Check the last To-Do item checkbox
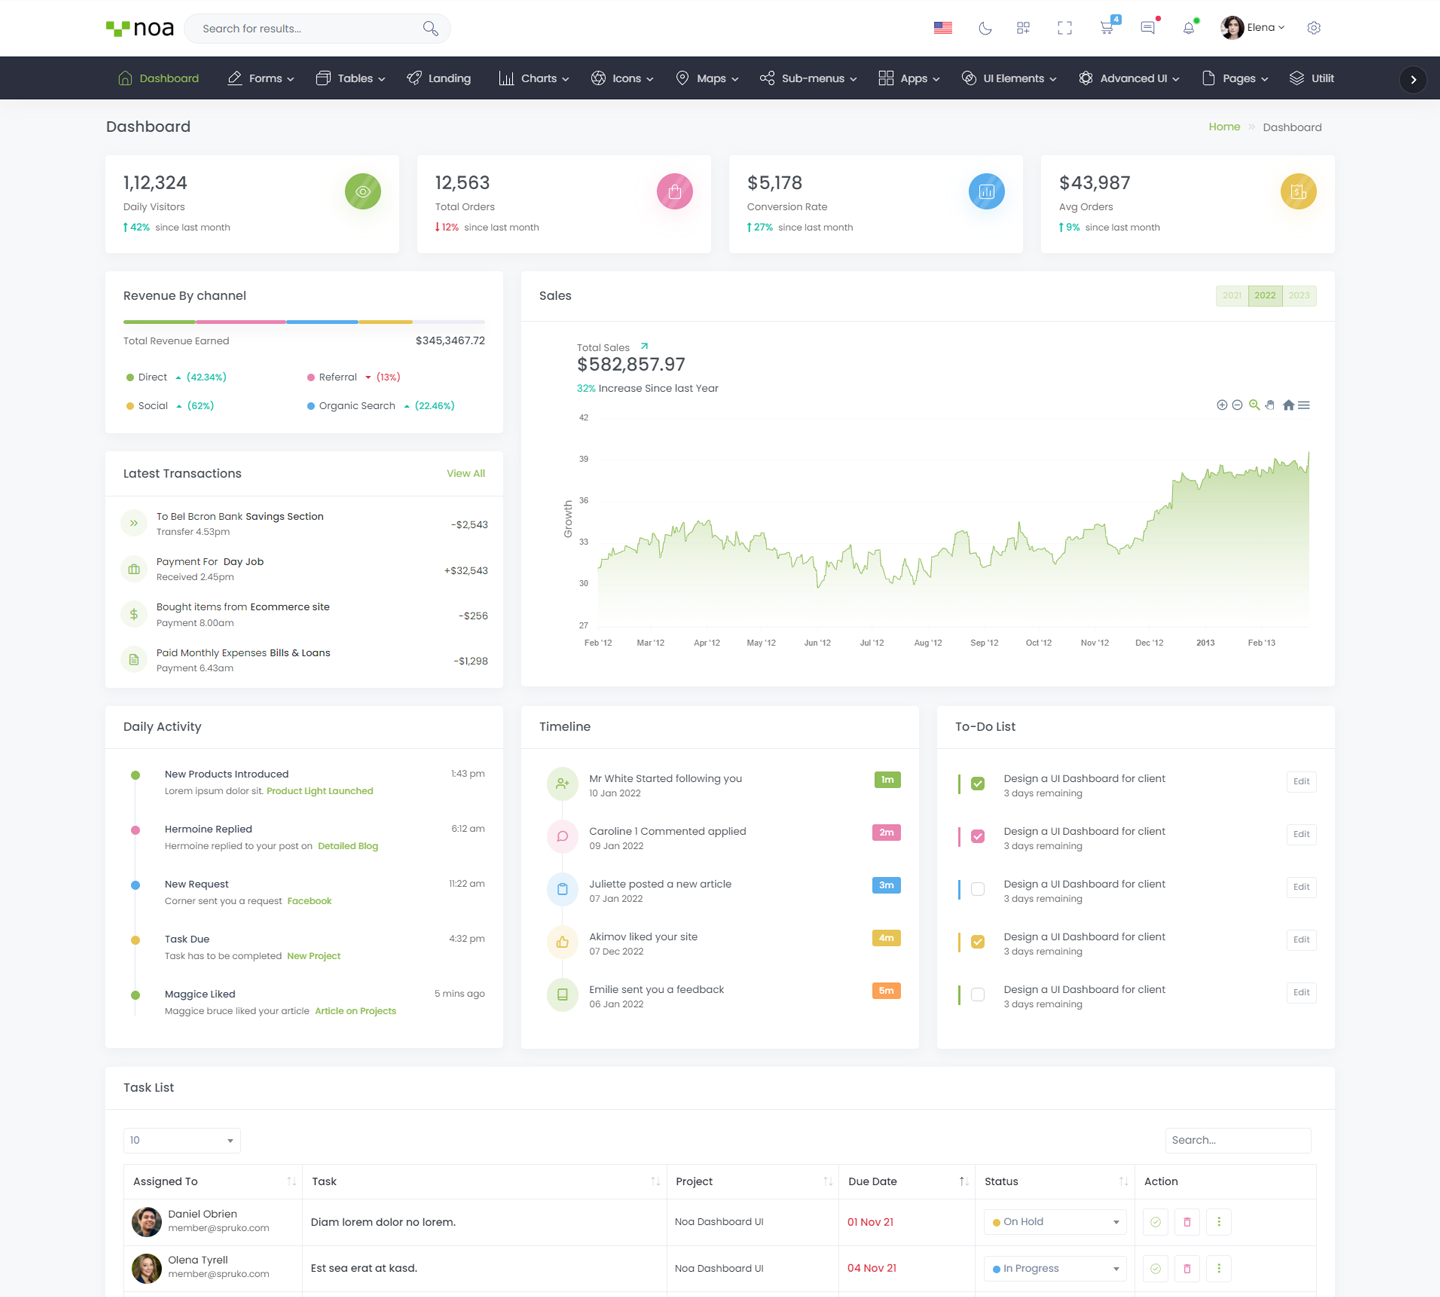 (978, 995)
